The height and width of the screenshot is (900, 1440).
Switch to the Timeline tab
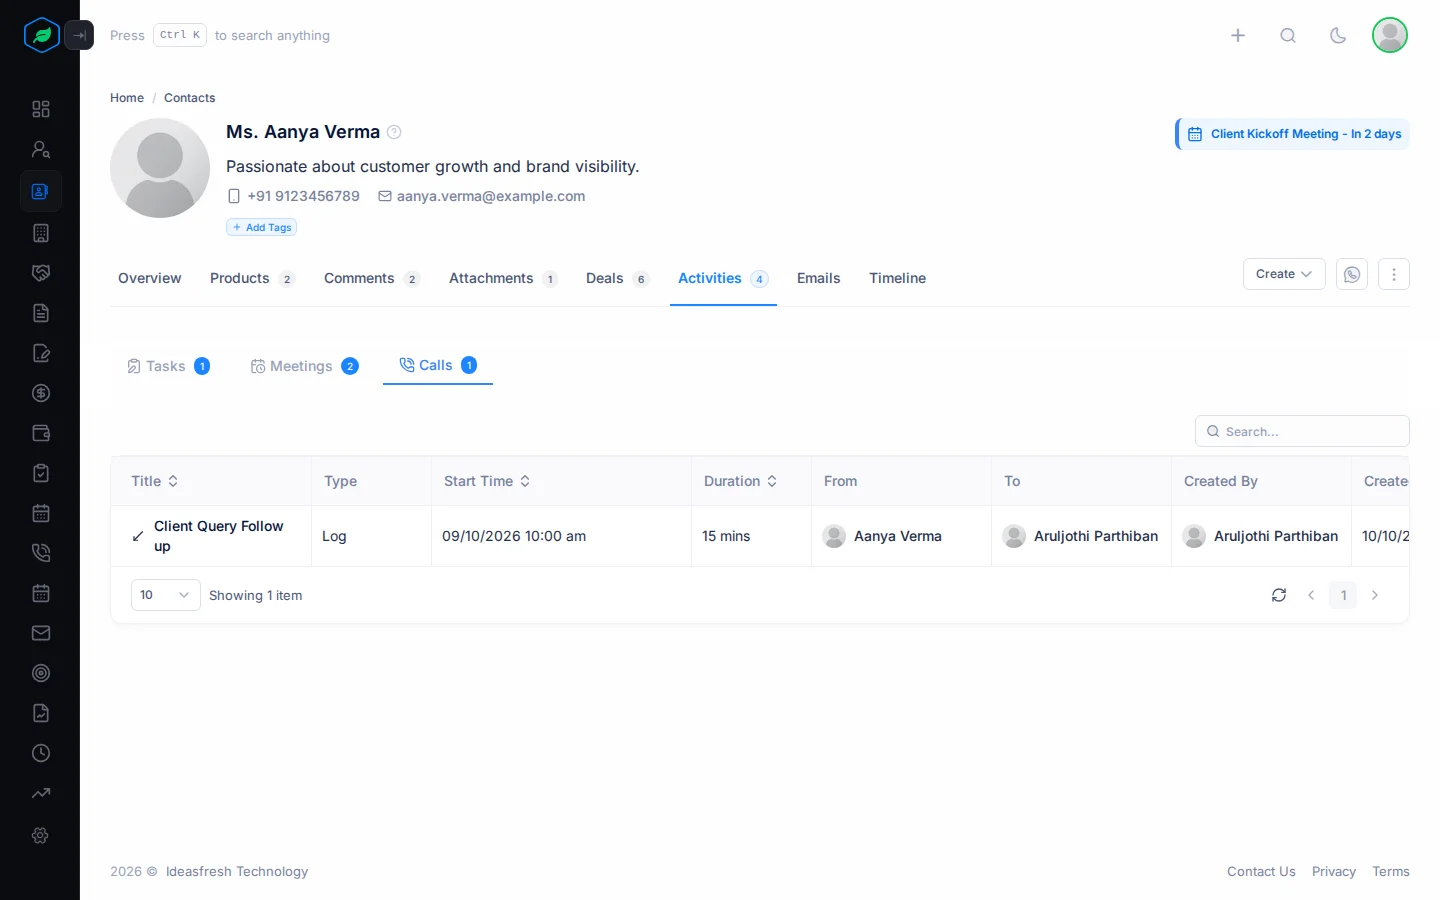[897, 278]
